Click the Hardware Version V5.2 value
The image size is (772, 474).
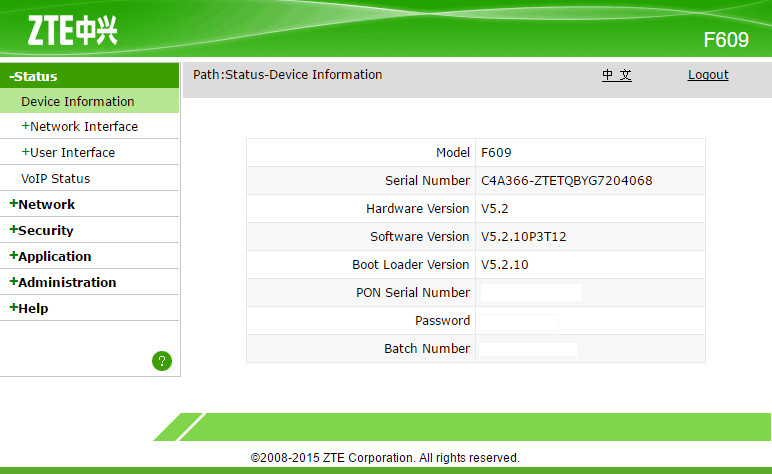pyautogui.click(x=495, y=209)
